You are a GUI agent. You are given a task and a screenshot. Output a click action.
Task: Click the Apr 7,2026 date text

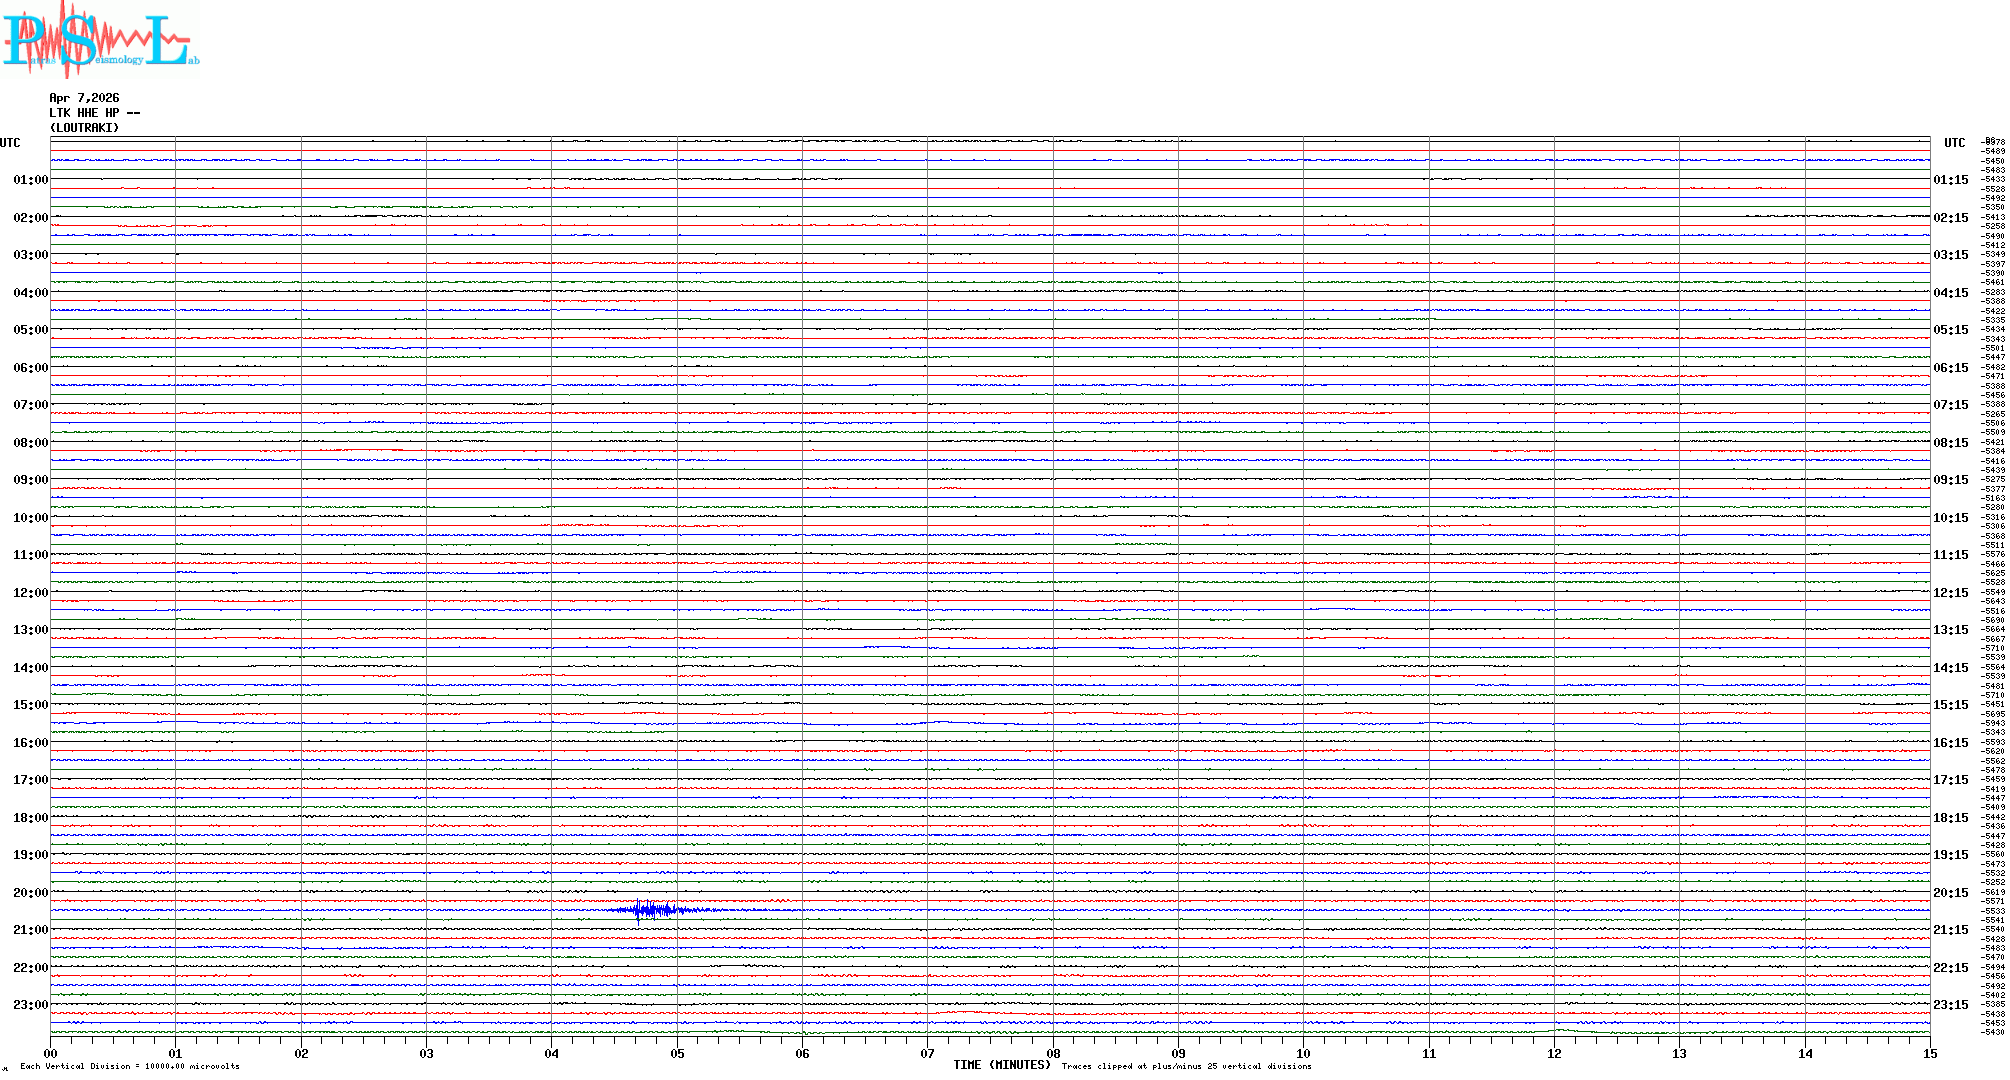[x=84, y=98]
